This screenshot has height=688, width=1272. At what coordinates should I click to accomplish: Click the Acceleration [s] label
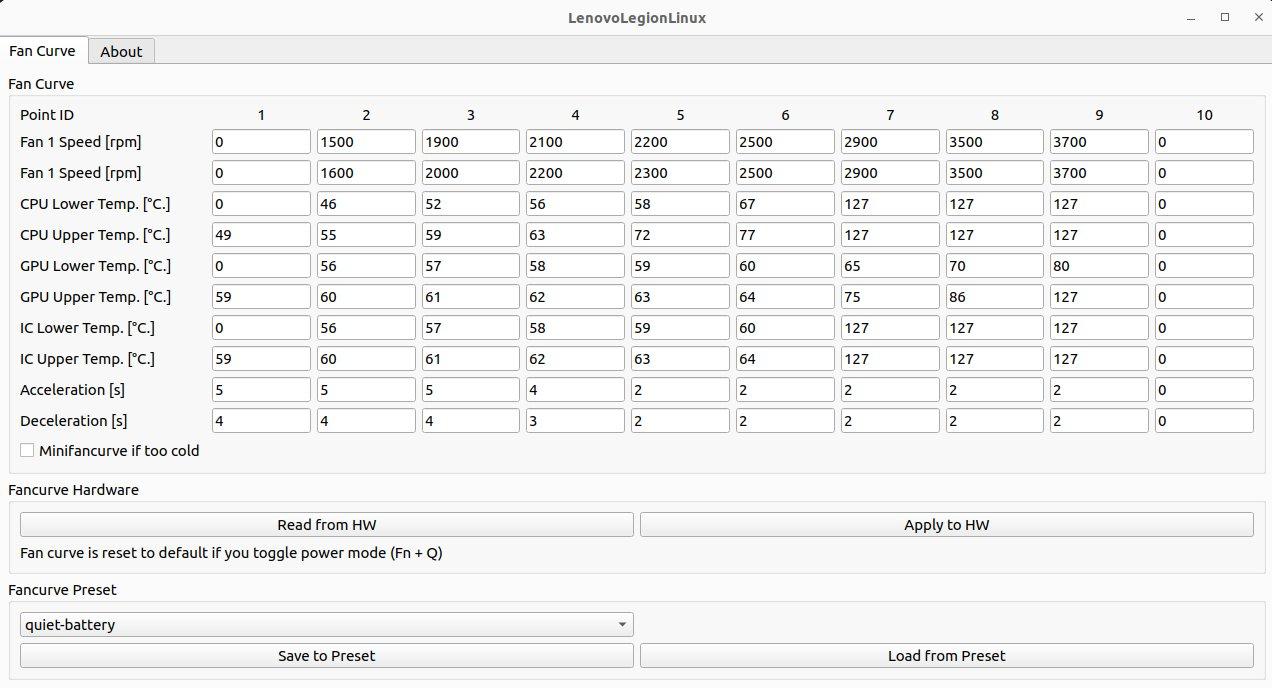click(72, 390)
